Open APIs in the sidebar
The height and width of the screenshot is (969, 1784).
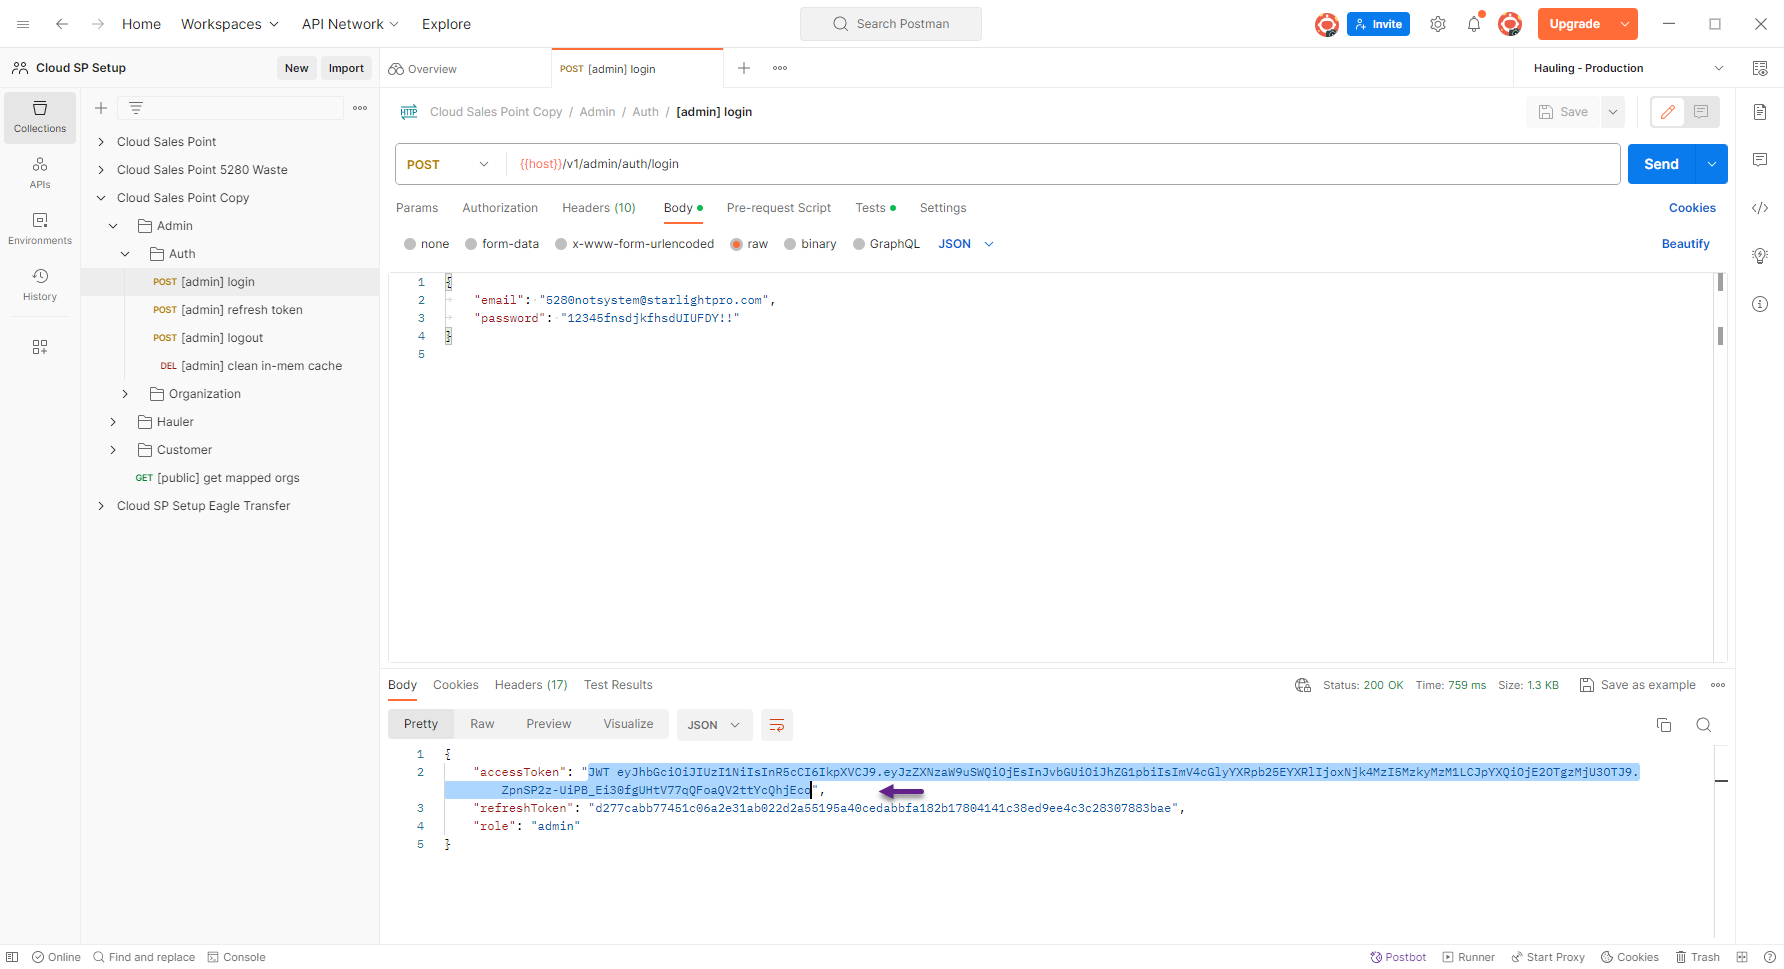click(40, 173)
